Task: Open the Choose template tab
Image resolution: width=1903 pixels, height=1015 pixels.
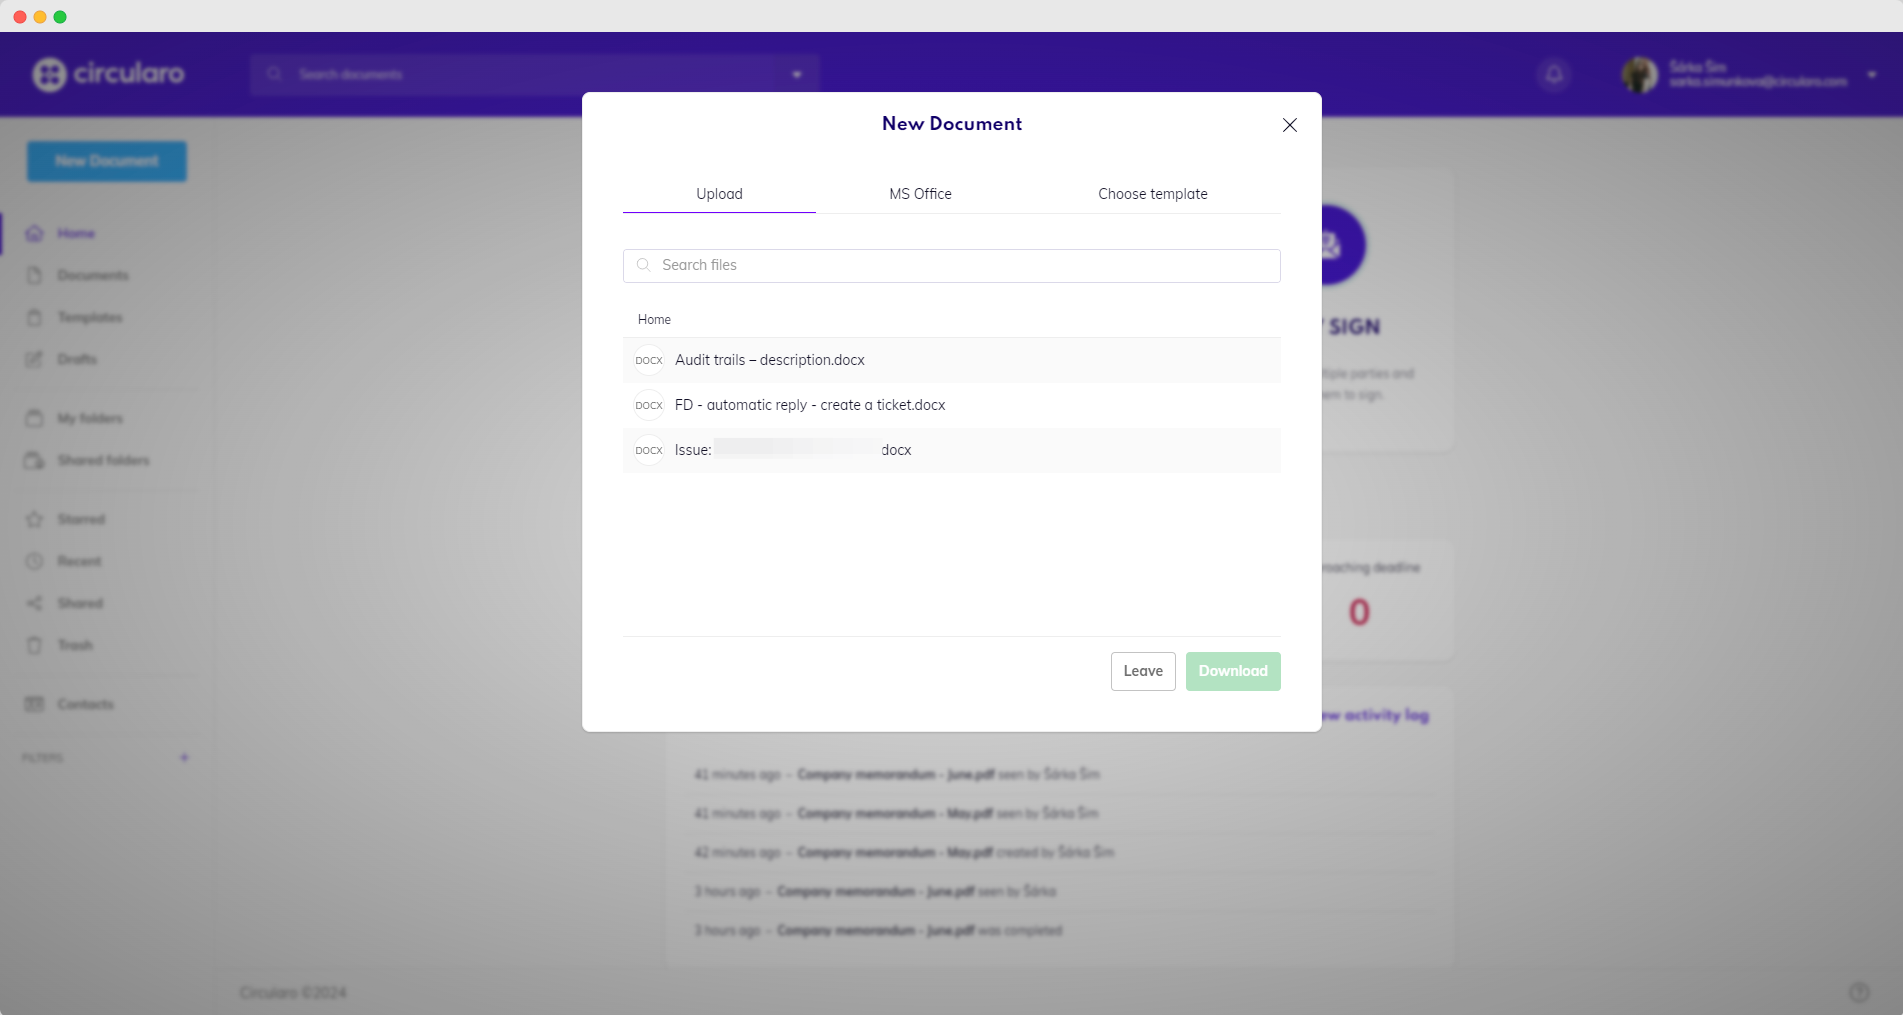Action: [x=1152, y=194]
